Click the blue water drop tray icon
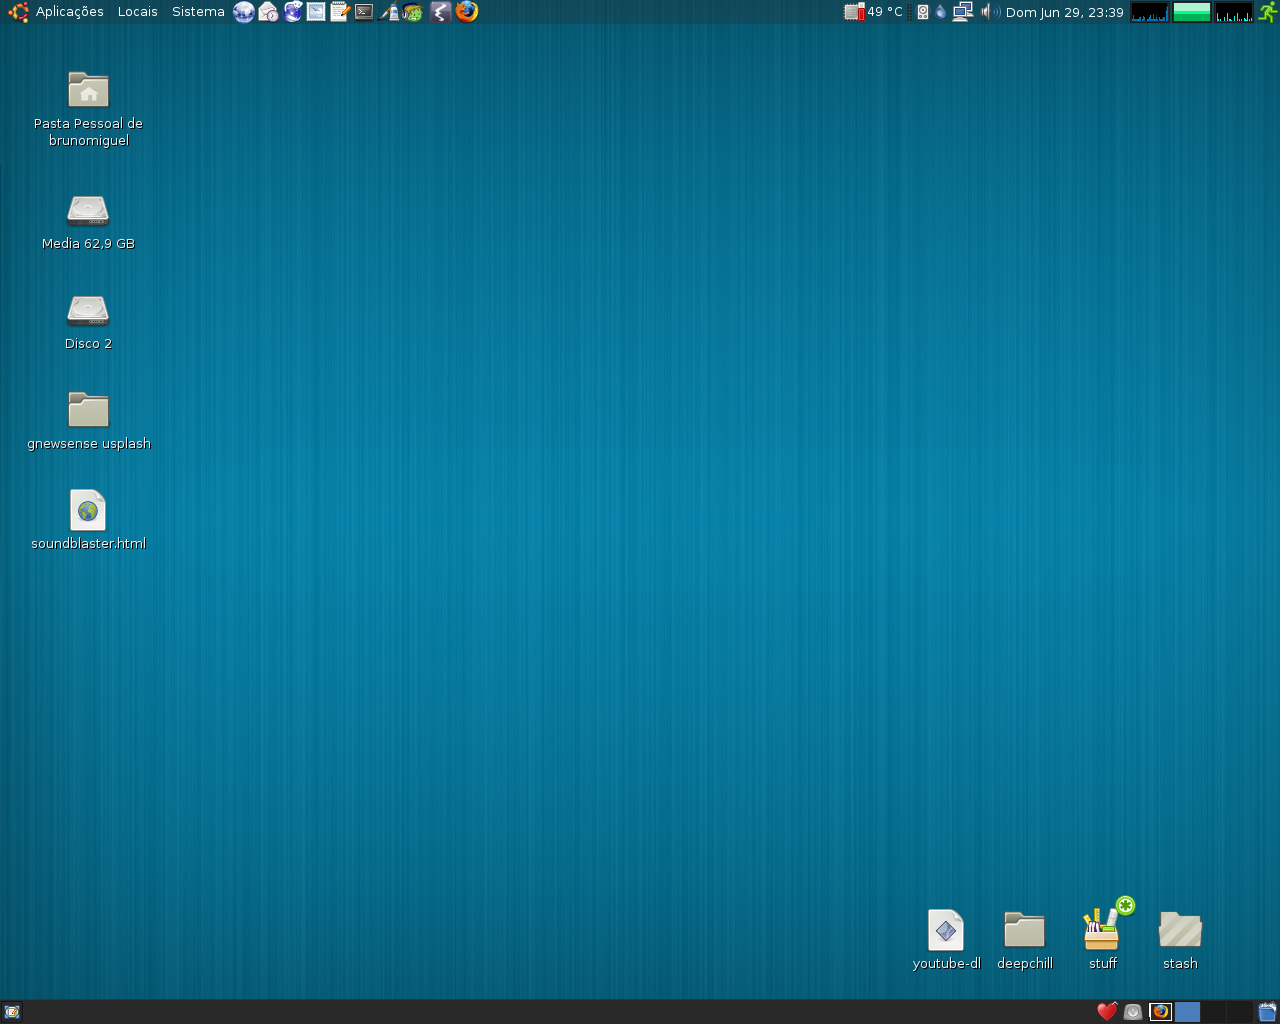 pos(941,12)
